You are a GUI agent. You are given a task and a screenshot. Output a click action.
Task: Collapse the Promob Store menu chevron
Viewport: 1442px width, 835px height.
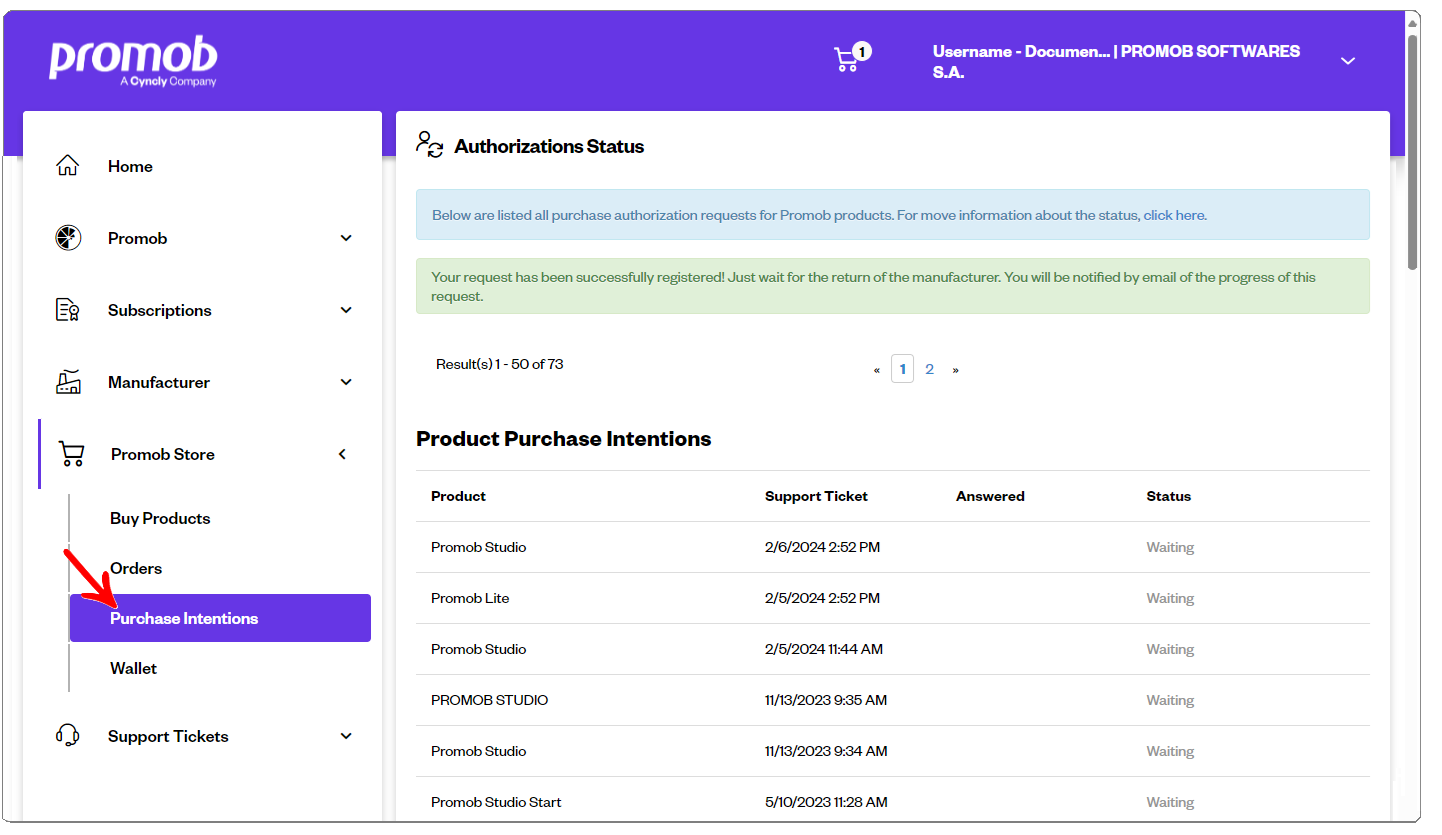[x=342, y=454]
